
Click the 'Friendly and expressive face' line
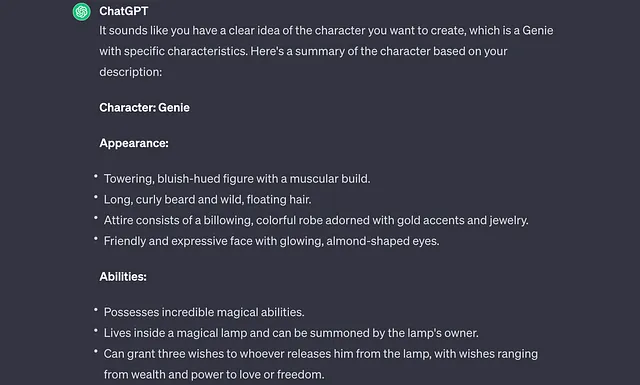pos(271,241)
